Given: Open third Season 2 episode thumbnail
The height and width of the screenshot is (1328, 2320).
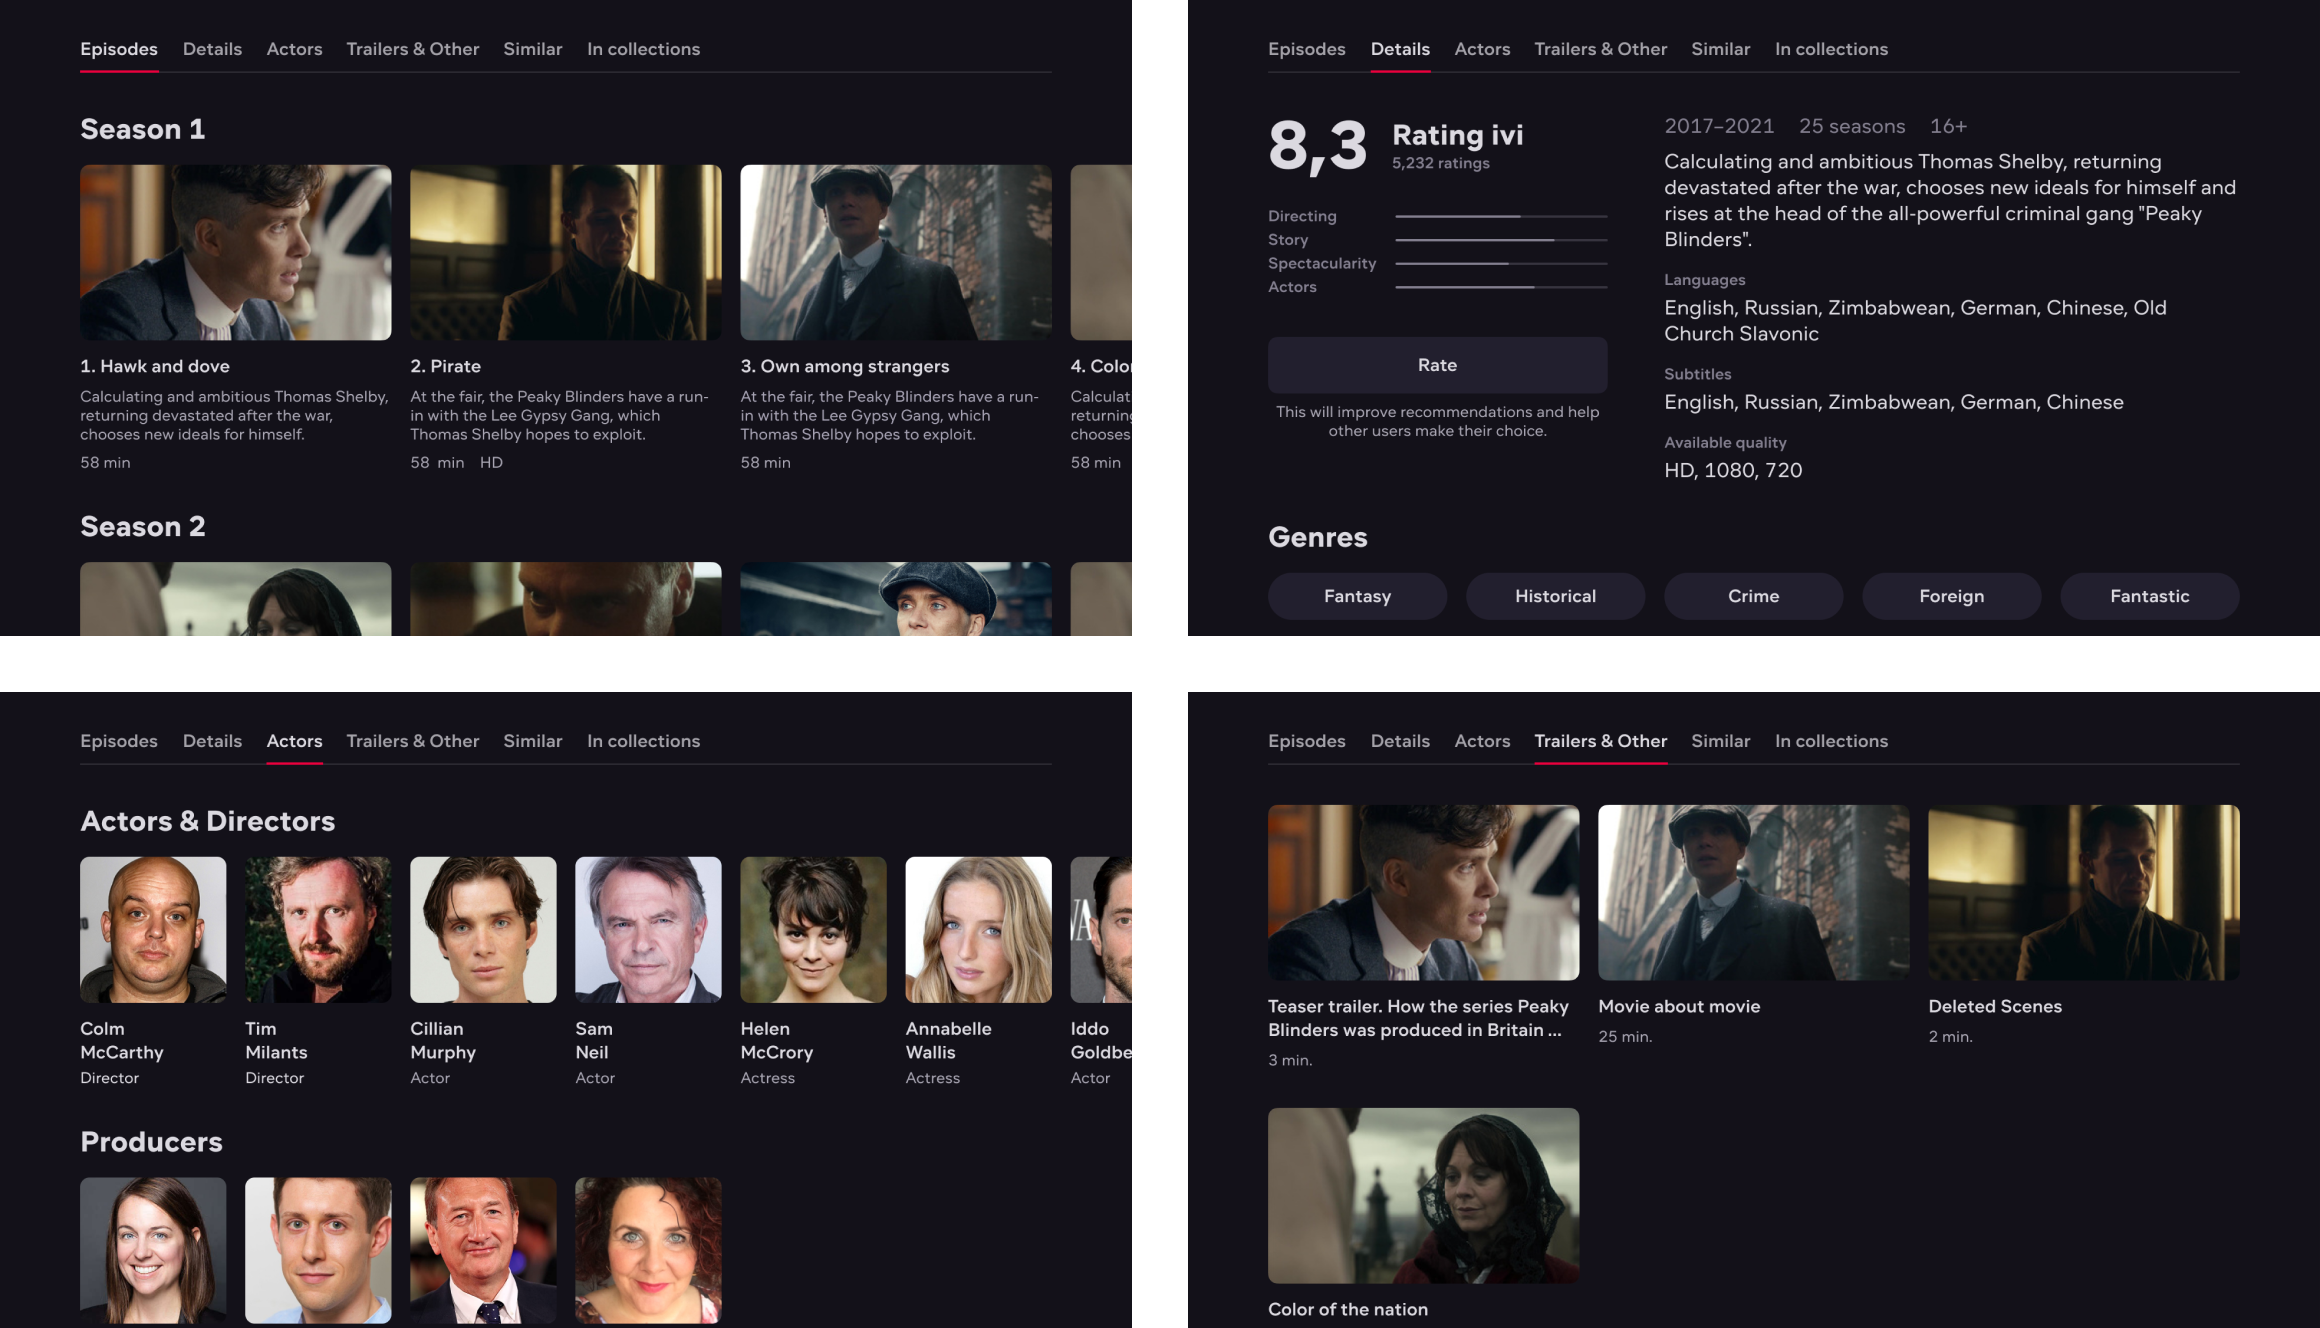Looking at the screenshot, I should tap(895, 598).
